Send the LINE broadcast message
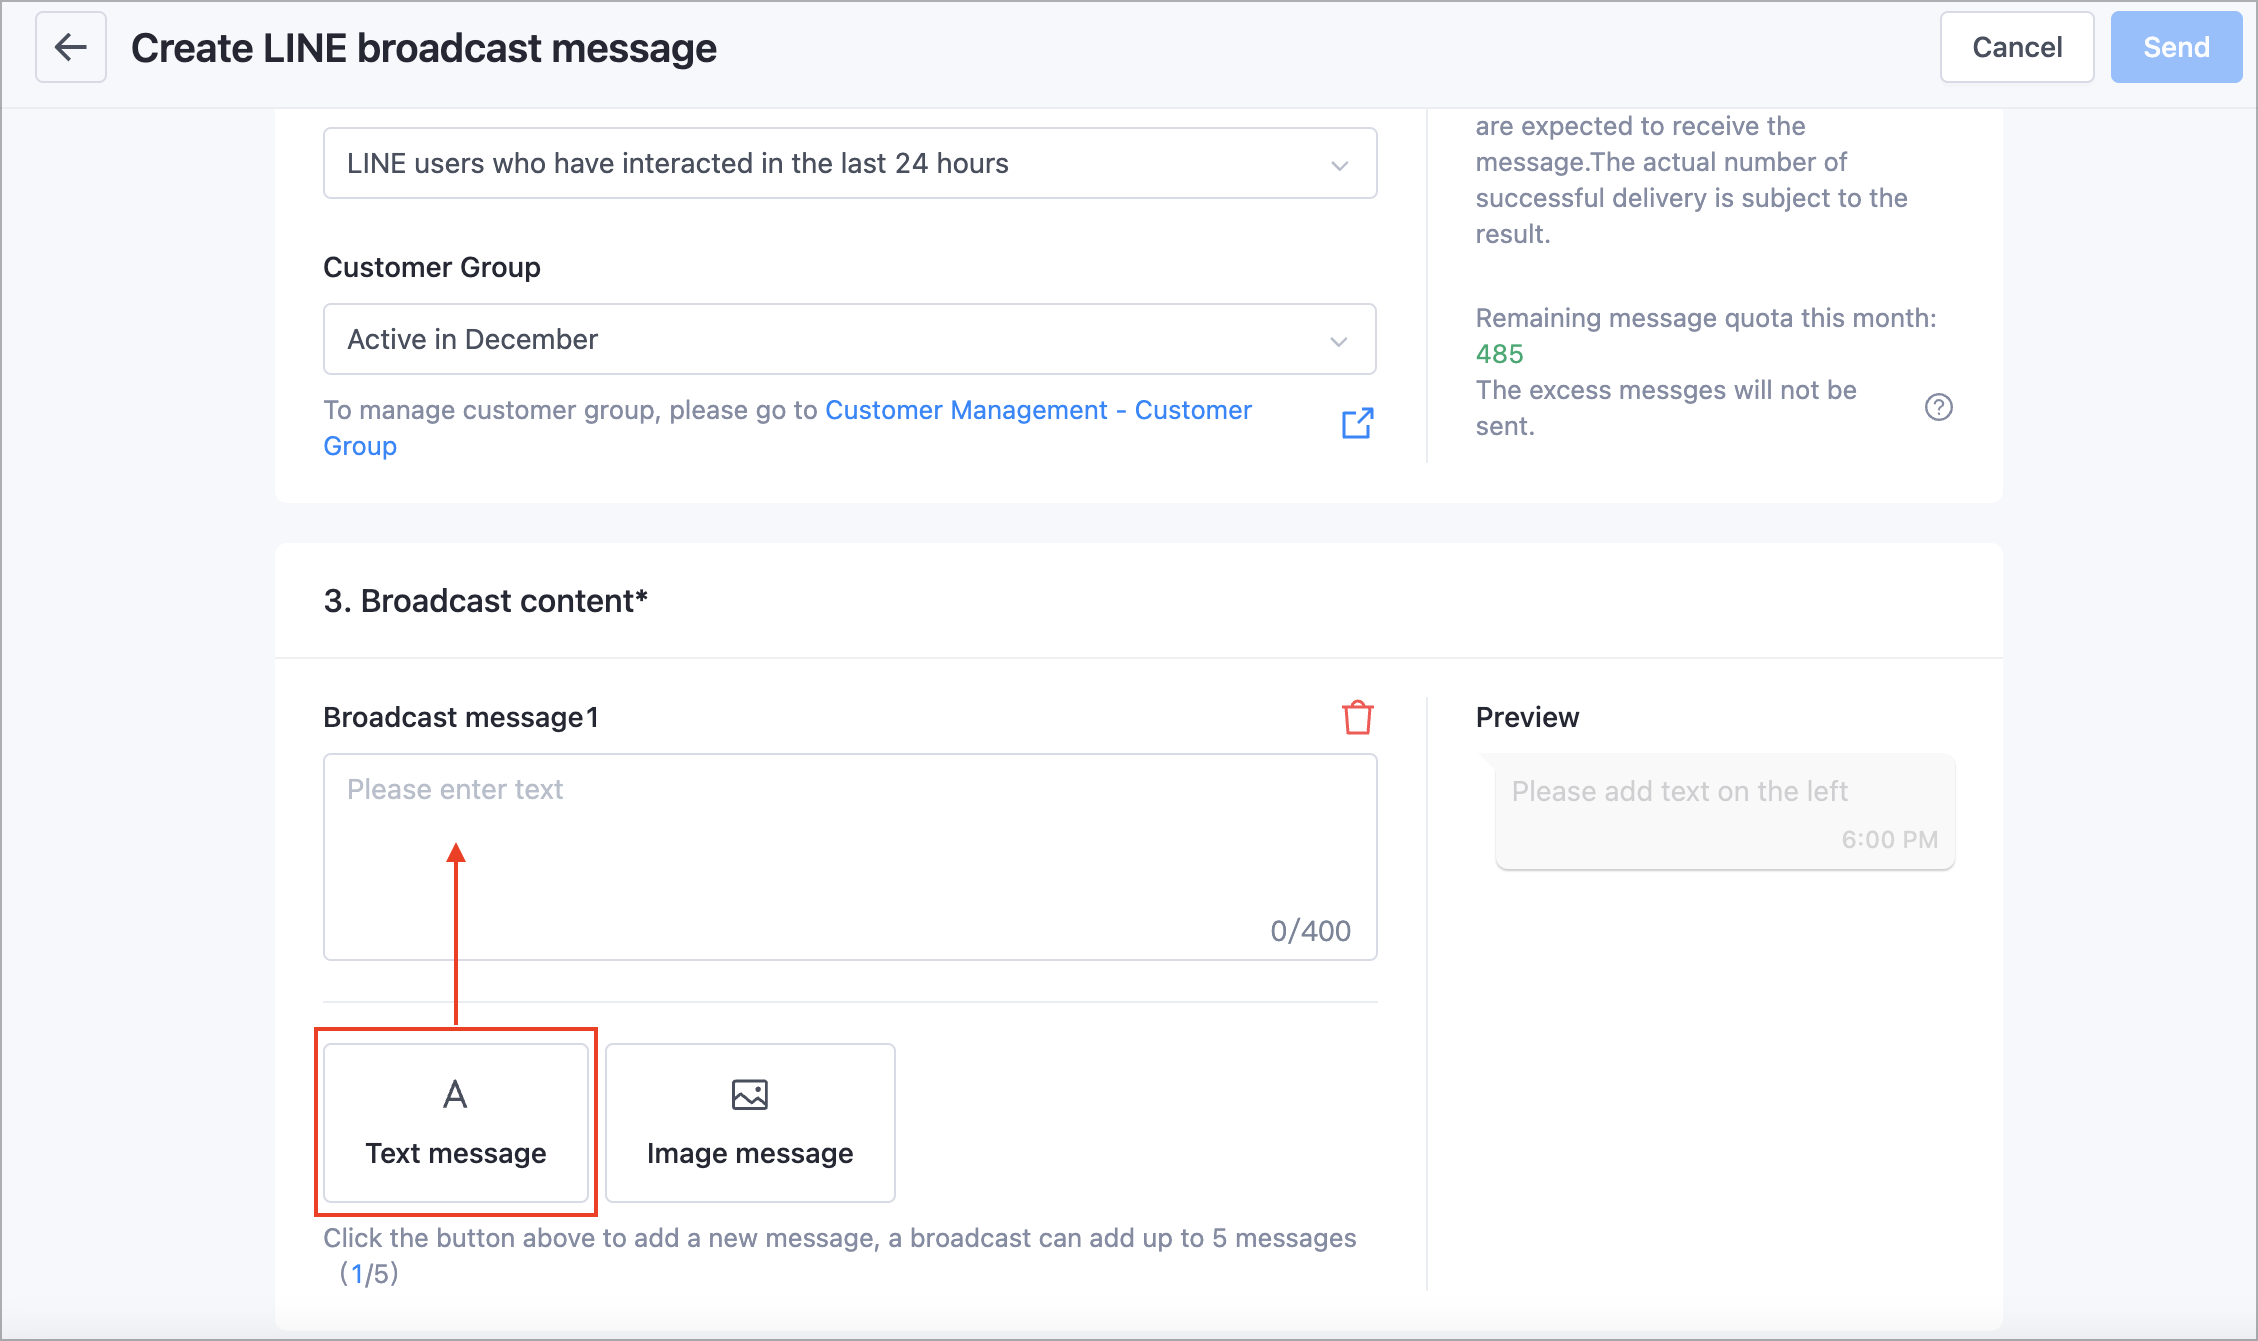Viewport: 2258px width, 1341px height. pos(2176,47)
